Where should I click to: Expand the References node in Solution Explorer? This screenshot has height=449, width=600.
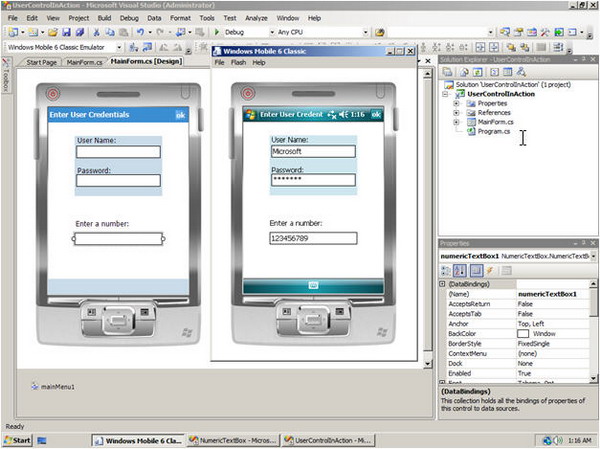[x=456, y=113]
